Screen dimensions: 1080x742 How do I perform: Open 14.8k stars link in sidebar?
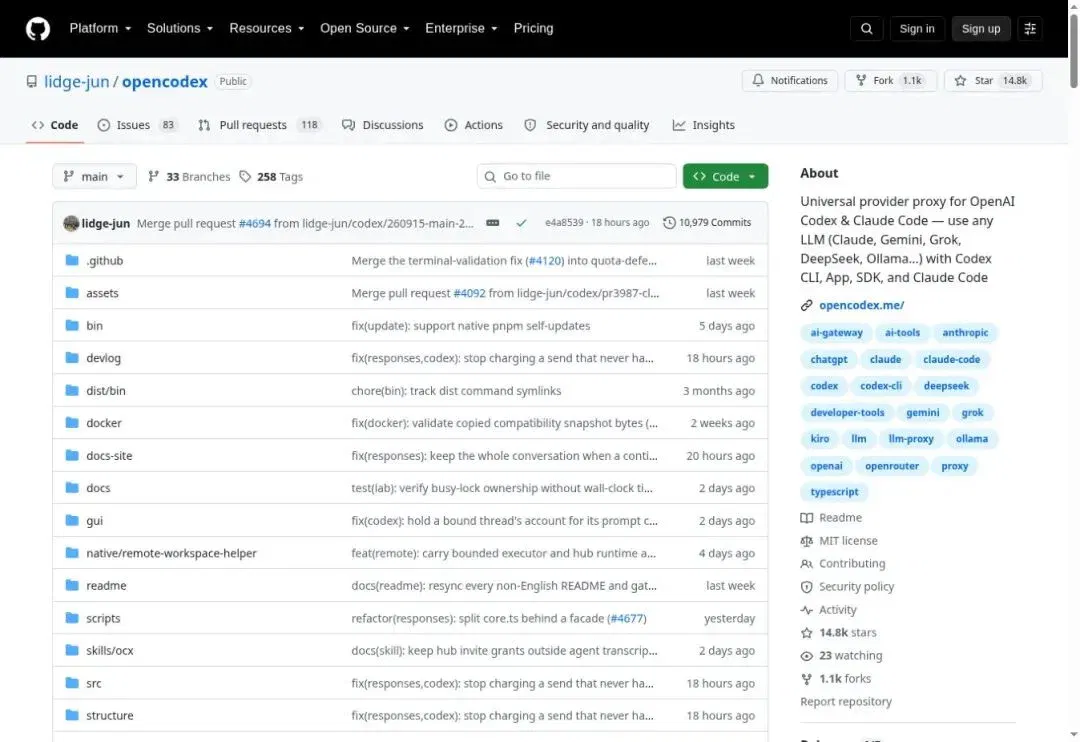click(838, 632)
